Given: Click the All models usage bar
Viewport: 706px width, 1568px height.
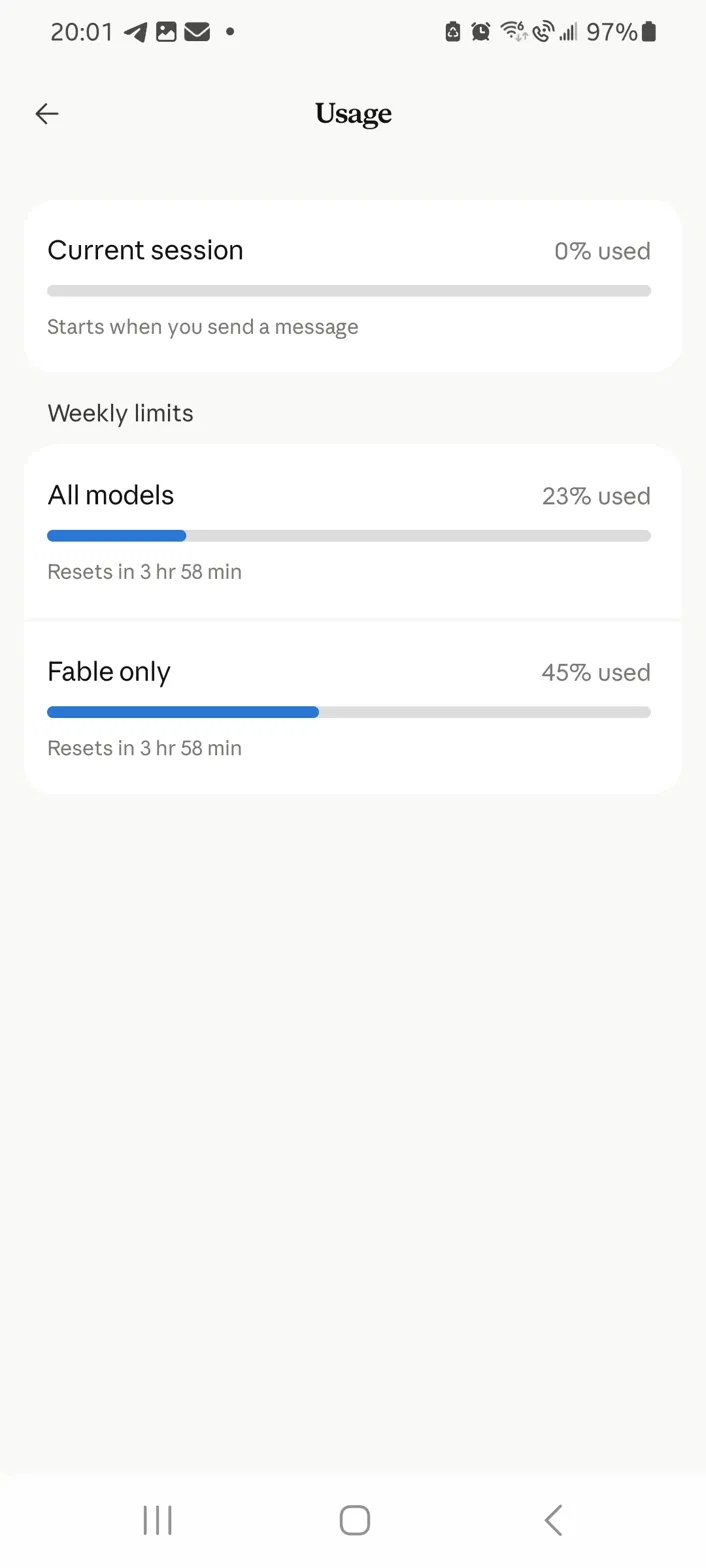Looking at the screenshot, I should [x=349, y=536].
